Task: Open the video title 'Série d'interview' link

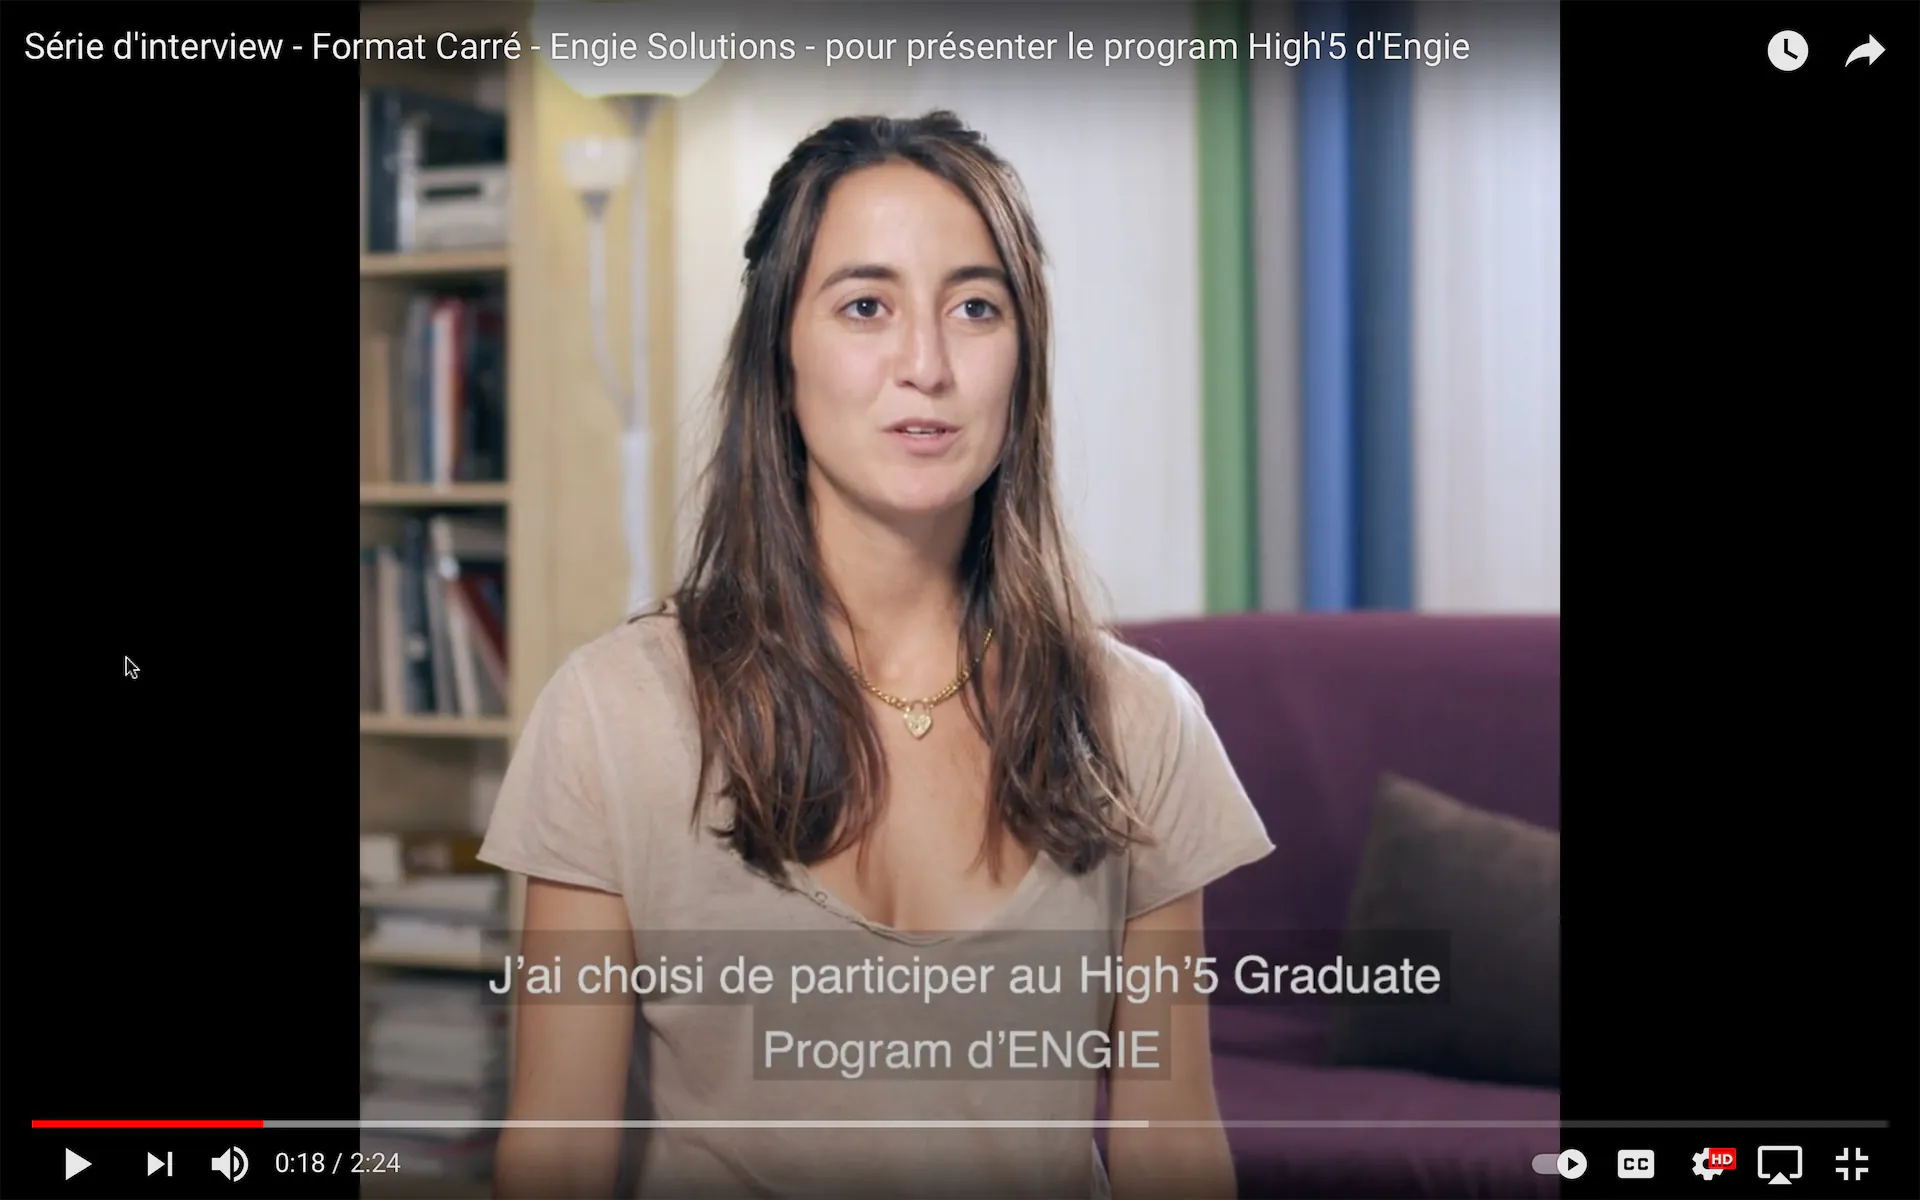Action: 747,47
